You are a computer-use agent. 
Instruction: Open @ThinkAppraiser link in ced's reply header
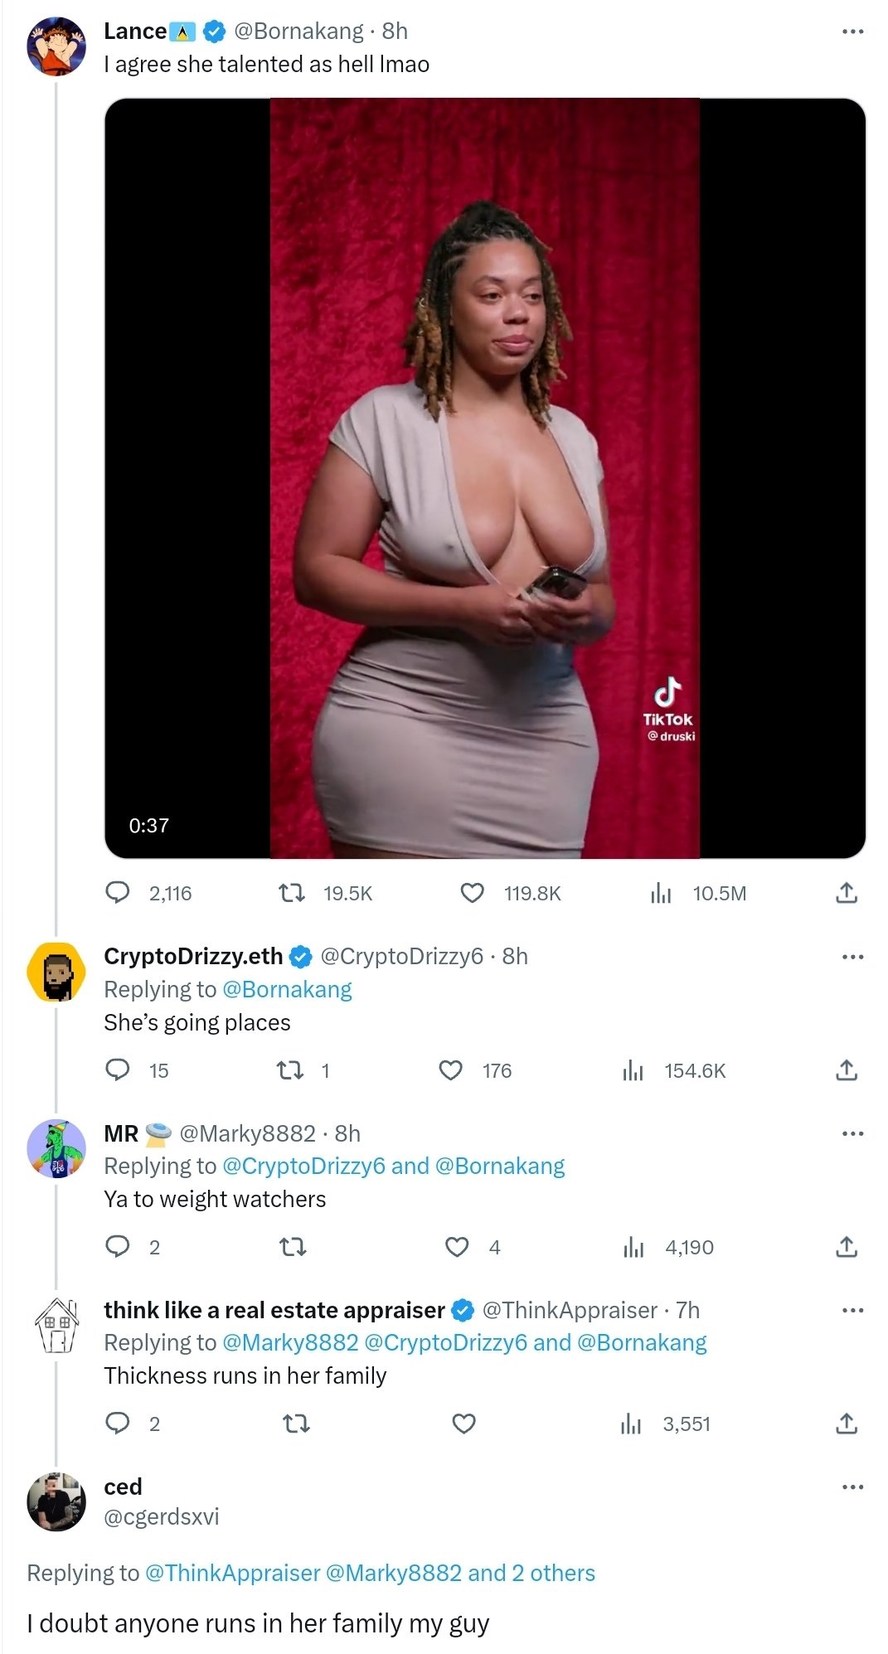point(232,1573)
